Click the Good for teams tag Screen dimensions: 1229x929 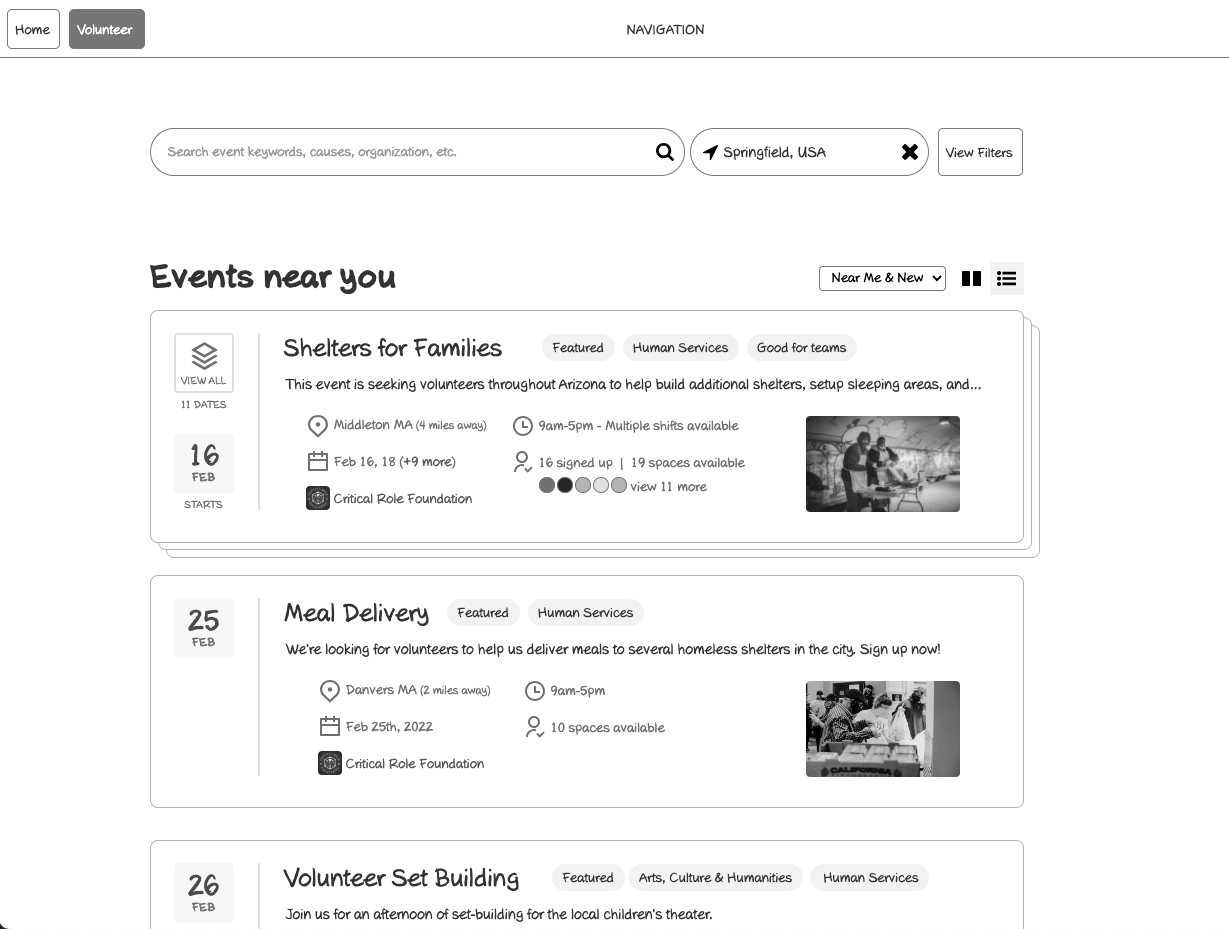pos(801,348)
